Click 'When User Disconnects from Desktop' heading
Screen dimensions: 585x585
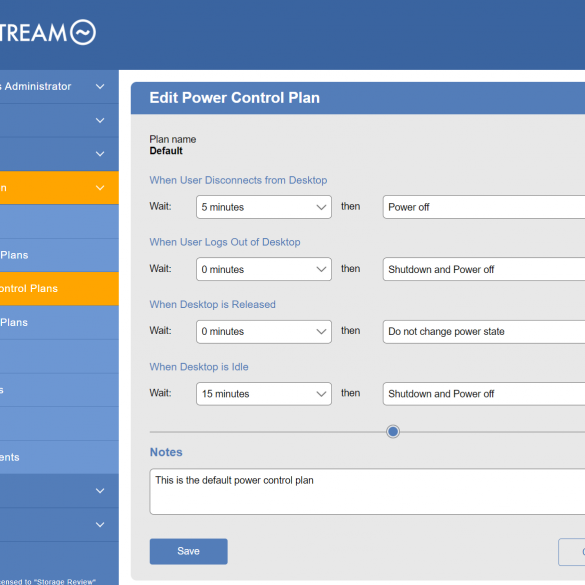point(238,180)
